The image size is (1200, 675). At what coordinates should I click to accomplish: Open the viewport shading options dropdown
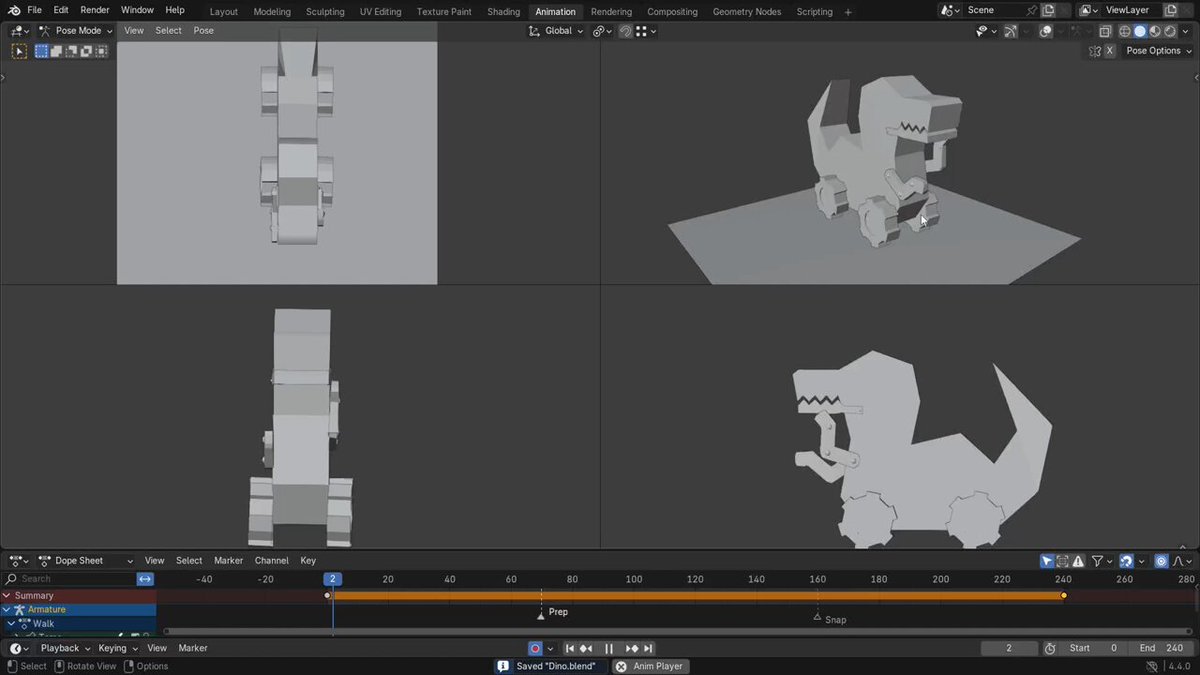(1183, 31)
